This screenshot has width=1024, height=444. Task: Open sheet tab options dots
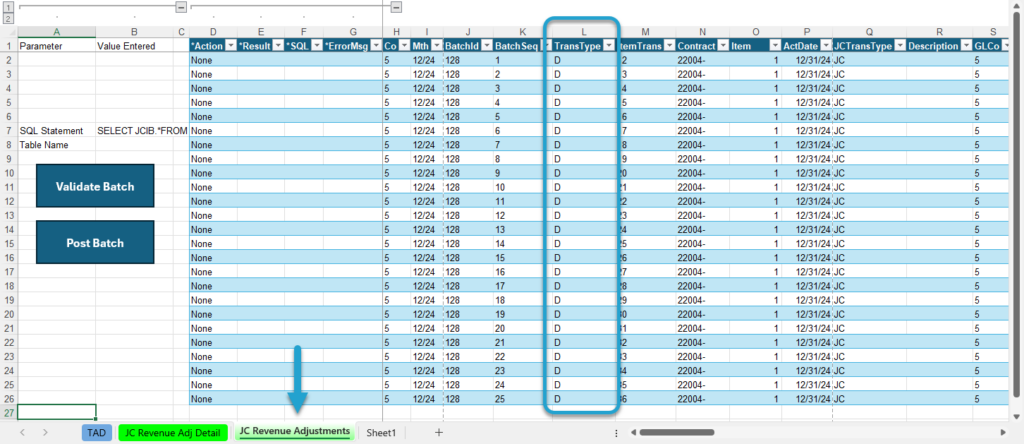[x=616, y=432]
